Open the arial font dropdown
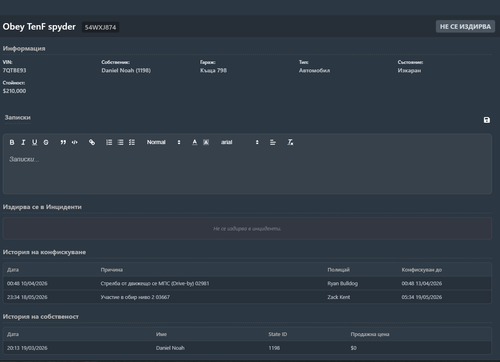The image size is (500, 362). pyautogui.click(x=240, y=142)
